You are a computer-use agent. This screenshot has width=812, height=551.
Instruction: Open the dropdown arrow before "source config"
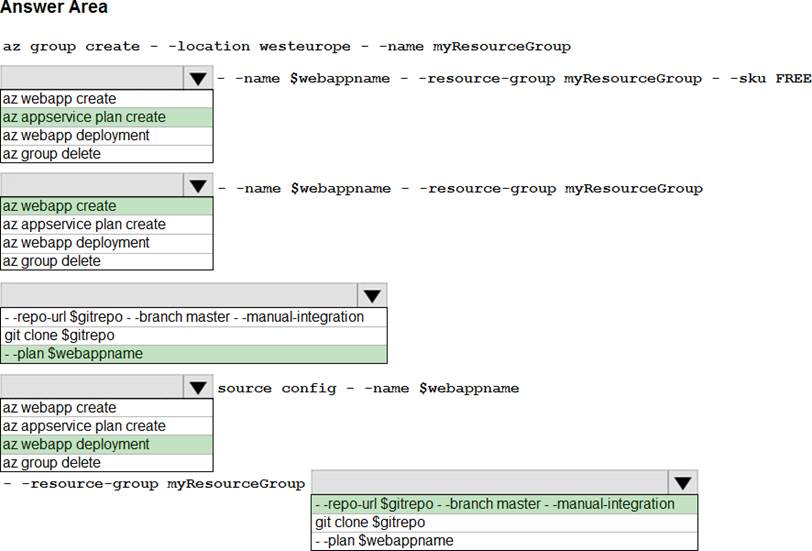pos(198,387)
